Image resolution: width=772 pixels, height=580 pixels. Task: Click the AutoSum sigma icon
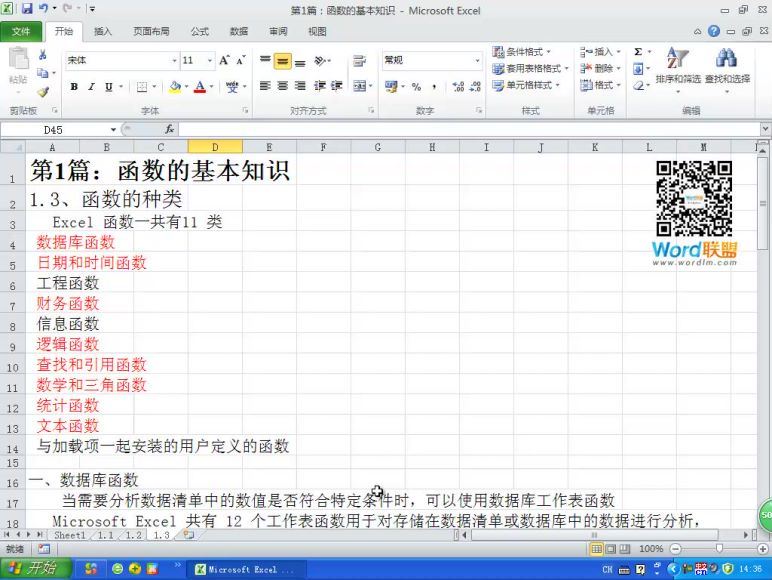638,52
